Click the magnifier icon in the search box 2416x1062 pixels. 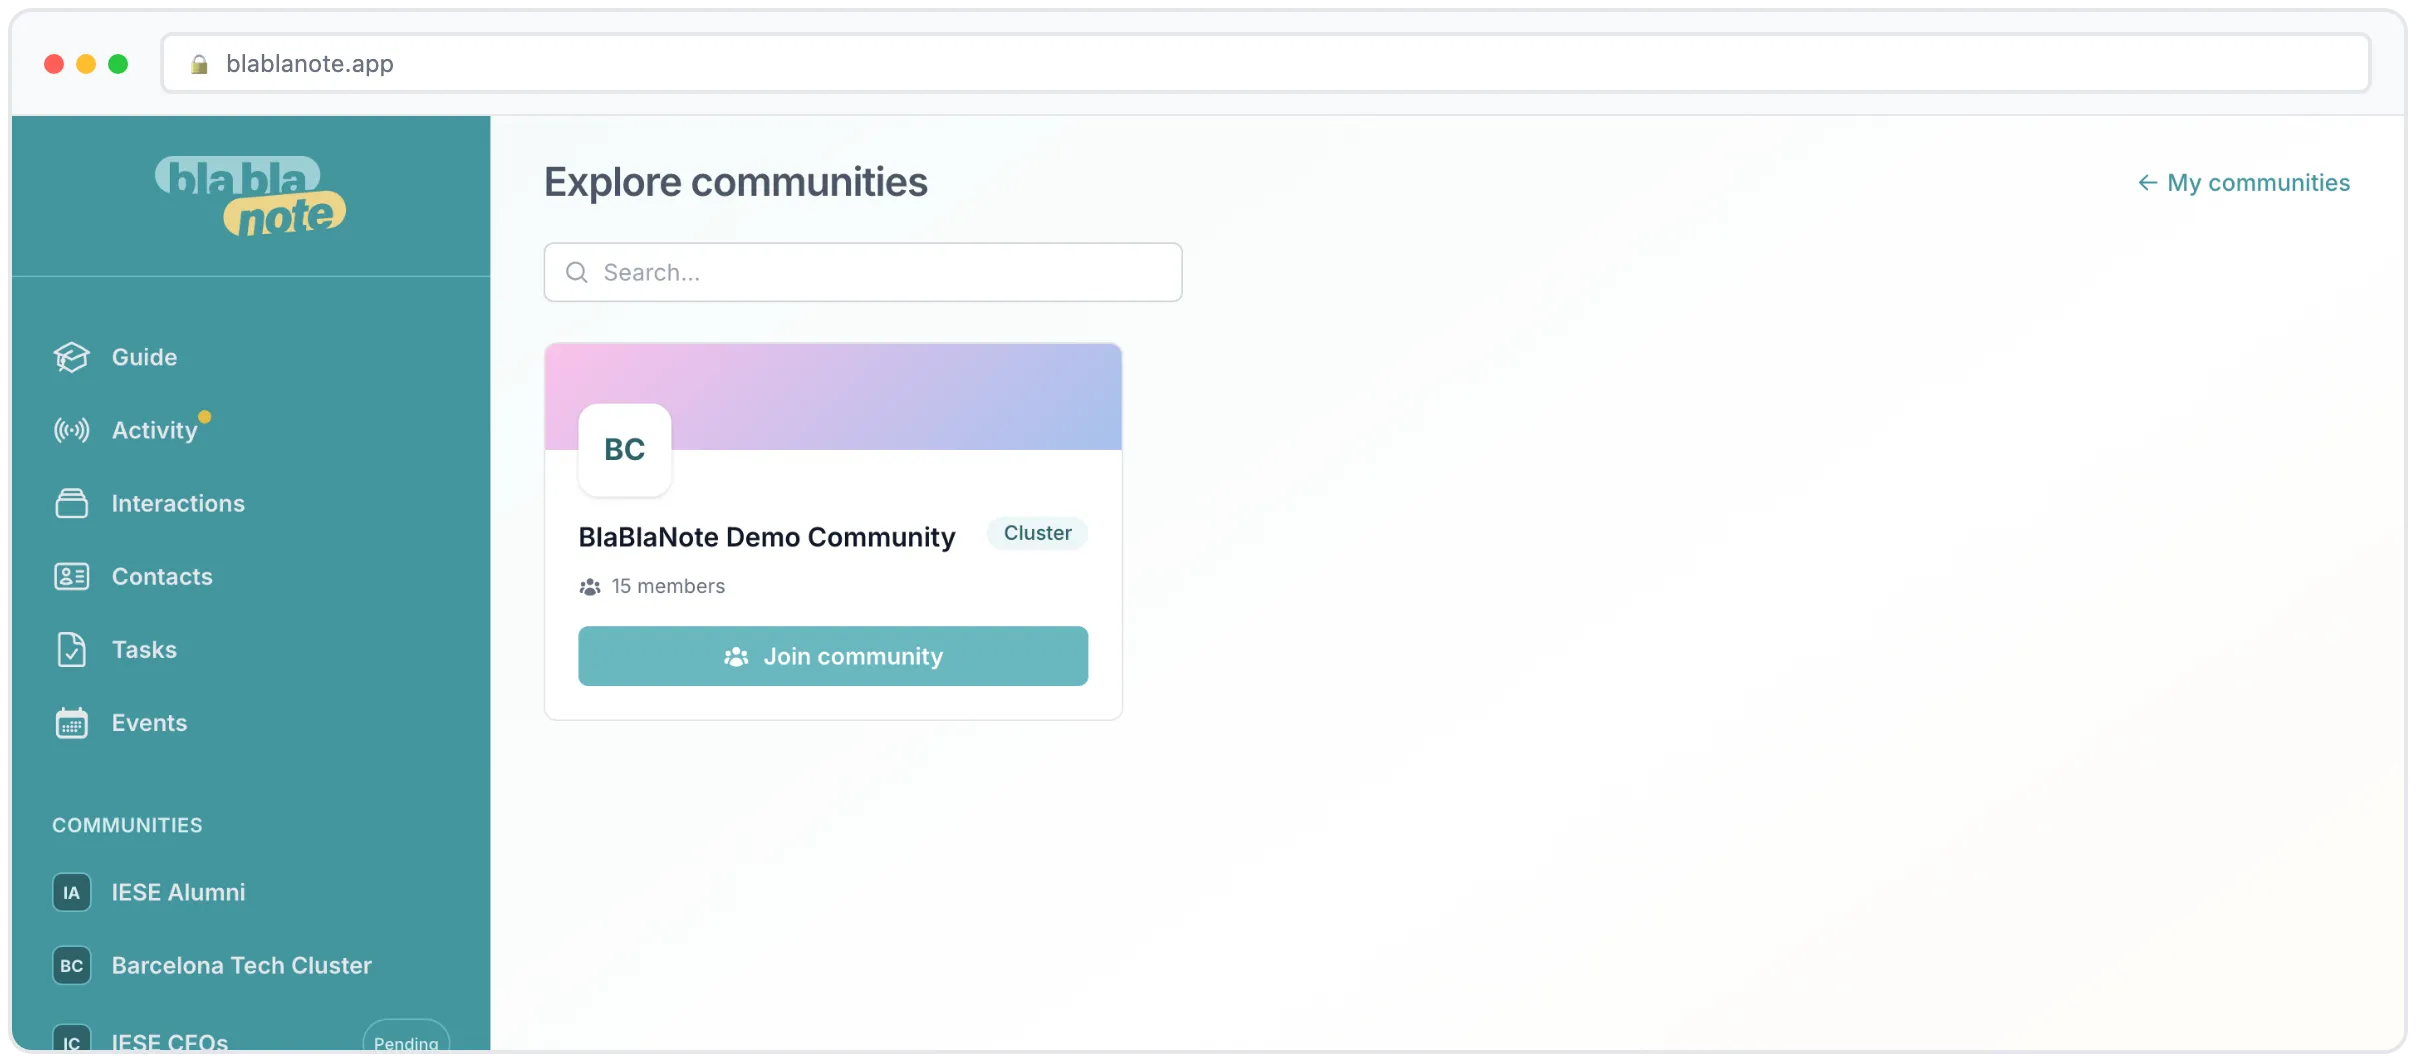click(577, 272)
